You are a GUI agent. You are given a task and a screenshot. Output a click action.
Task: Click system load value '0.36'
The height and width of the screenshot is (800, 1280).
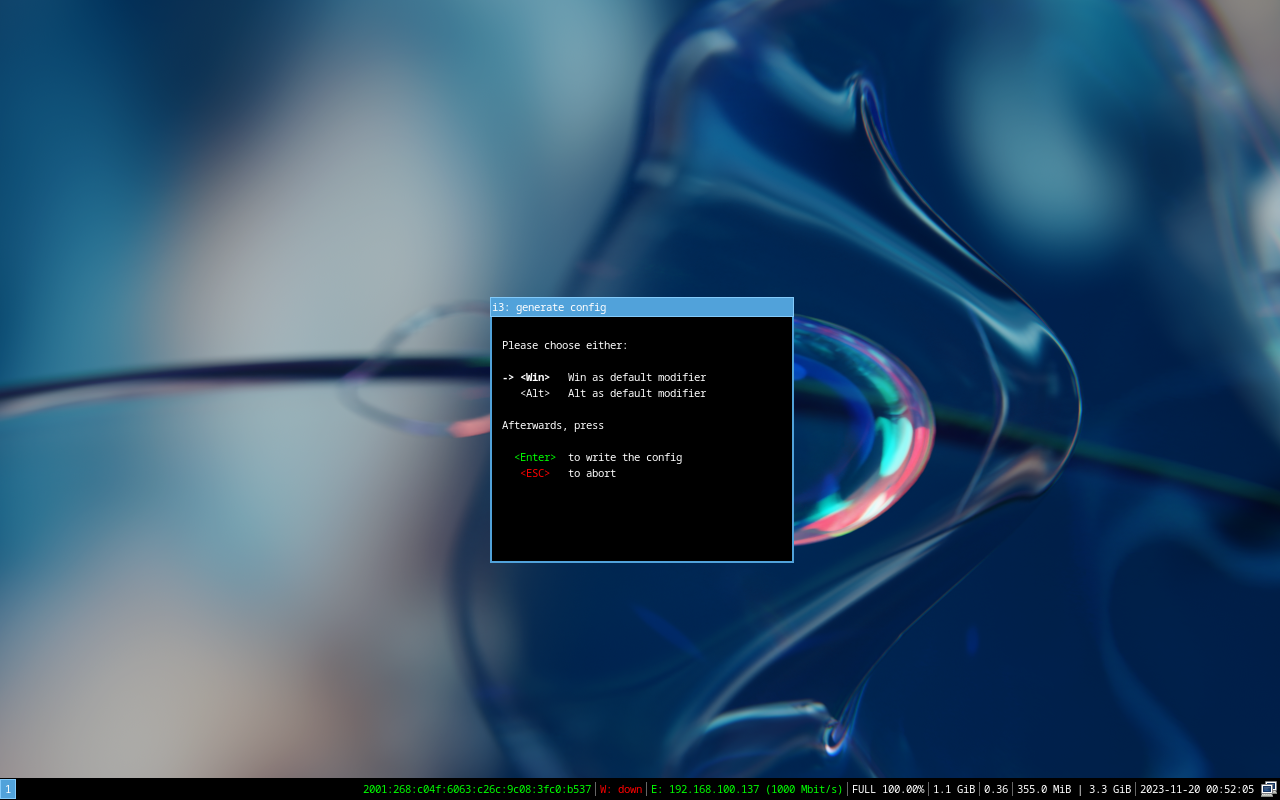(996, 789)
